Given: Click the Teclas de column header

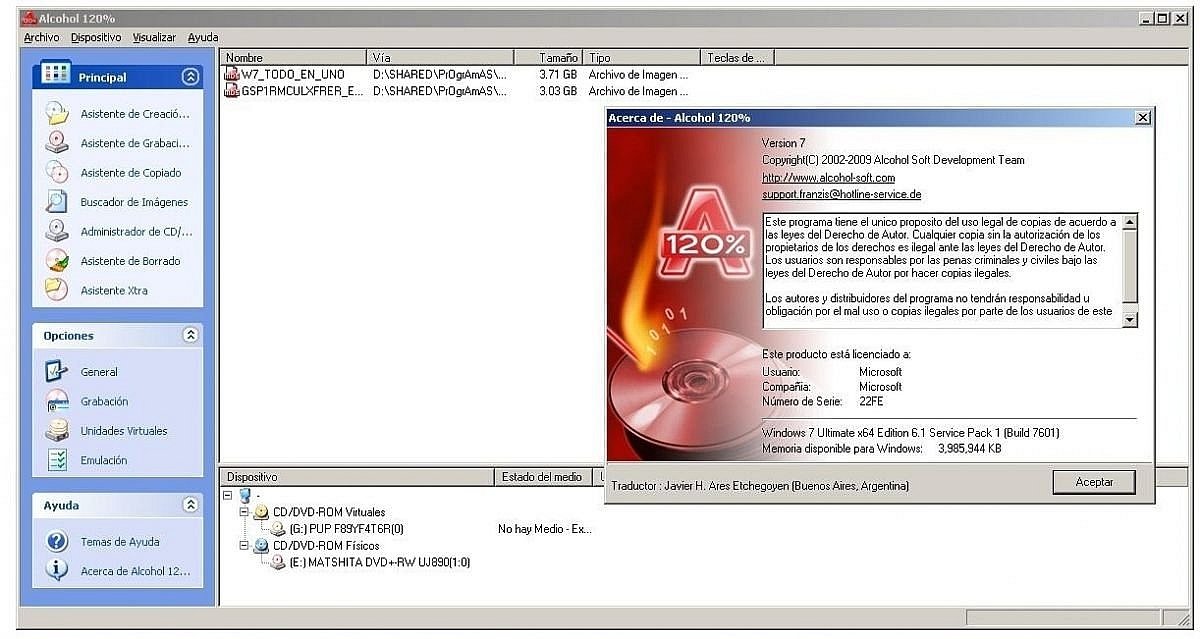Looking at the screenshot, I should (739, 58).
